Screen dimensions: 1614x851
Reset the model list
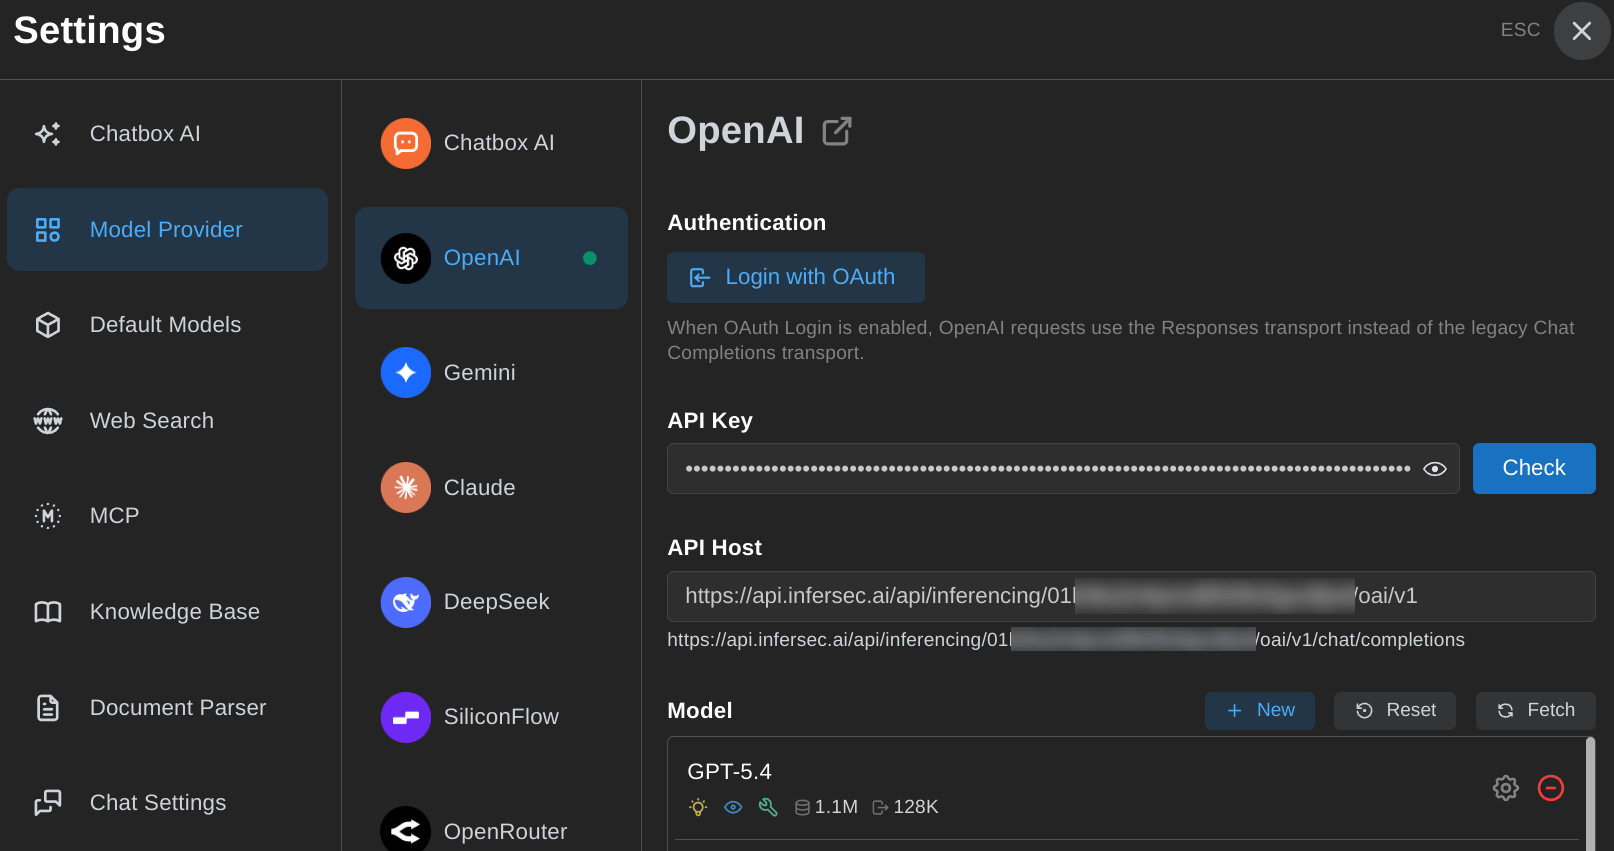[1395, 710]
